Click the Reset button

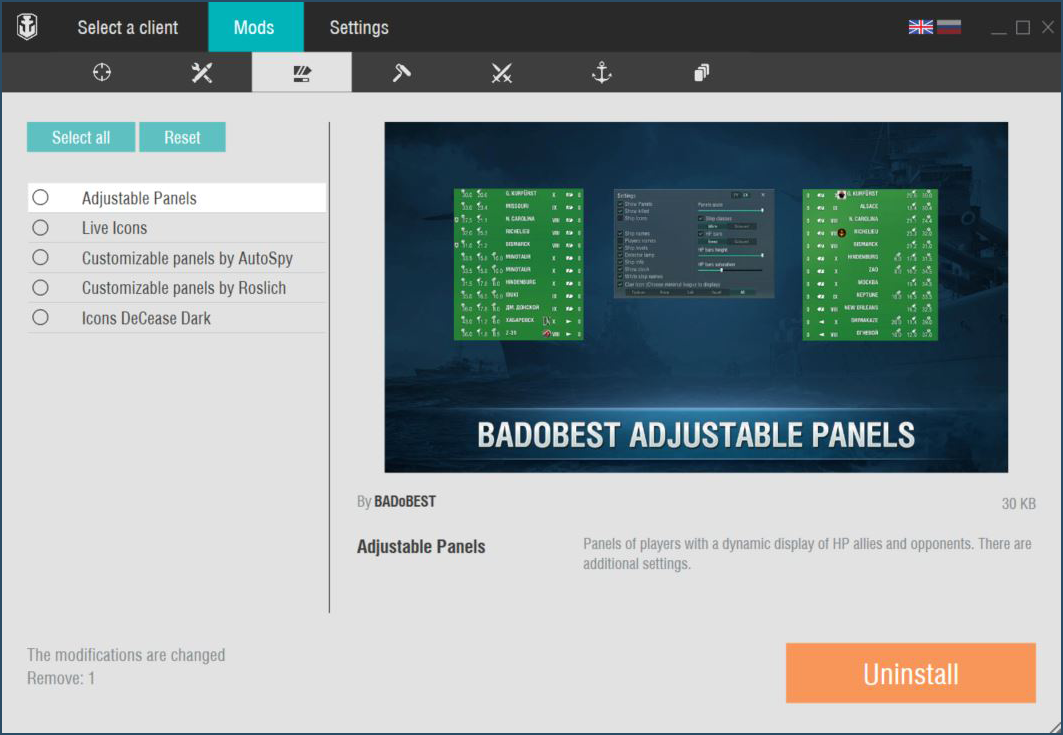(x=182, y=137)
